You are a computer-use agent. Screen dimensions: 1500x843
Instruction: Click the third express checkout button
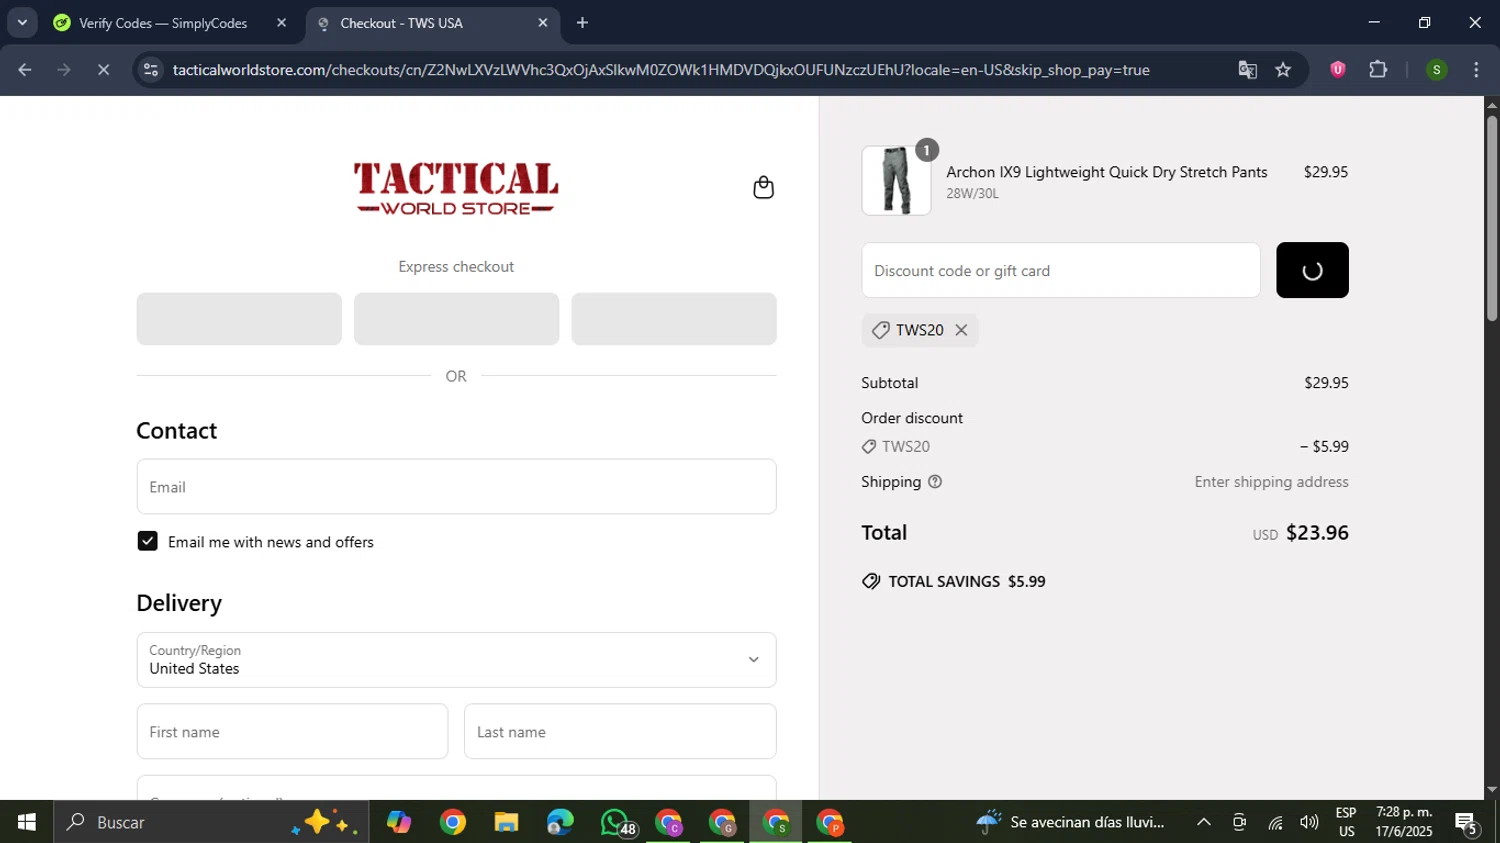click(673, 319)
